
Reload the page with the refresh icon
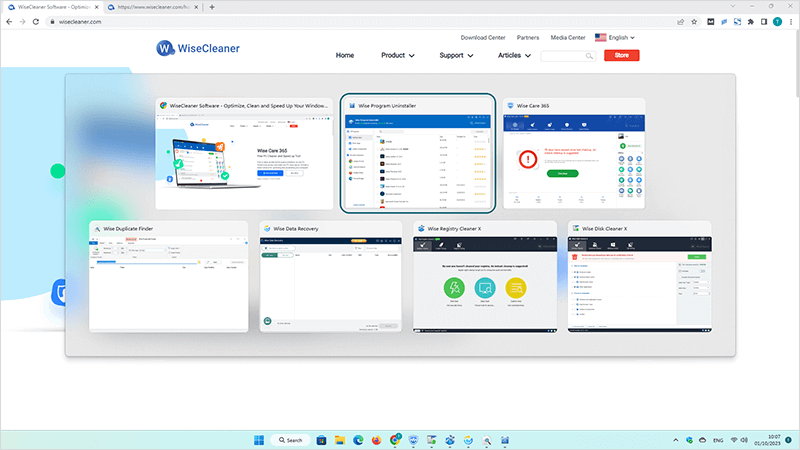click(36, 22)
